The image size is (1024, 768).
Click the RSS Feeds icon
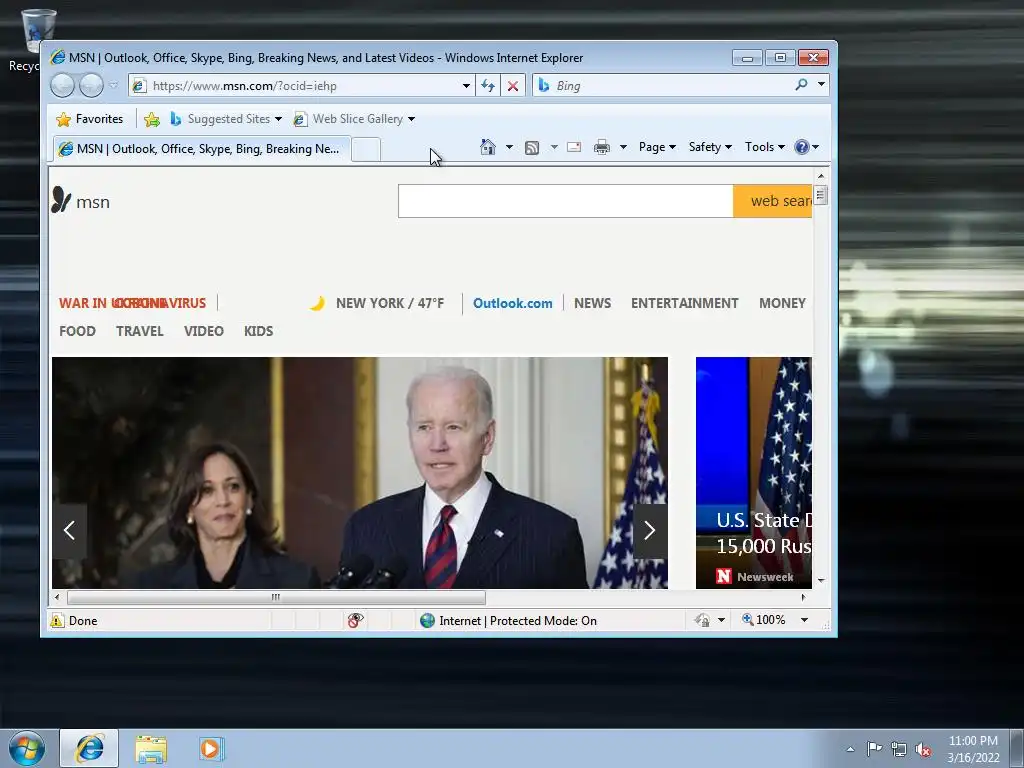[x=532, y=148]
